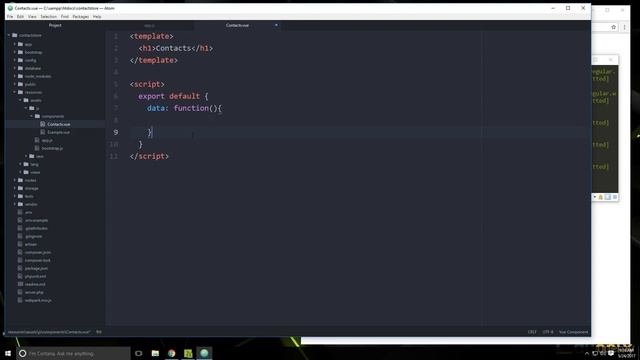640x360 pixels.
Task: Open the Help menu
Action: 97,17
